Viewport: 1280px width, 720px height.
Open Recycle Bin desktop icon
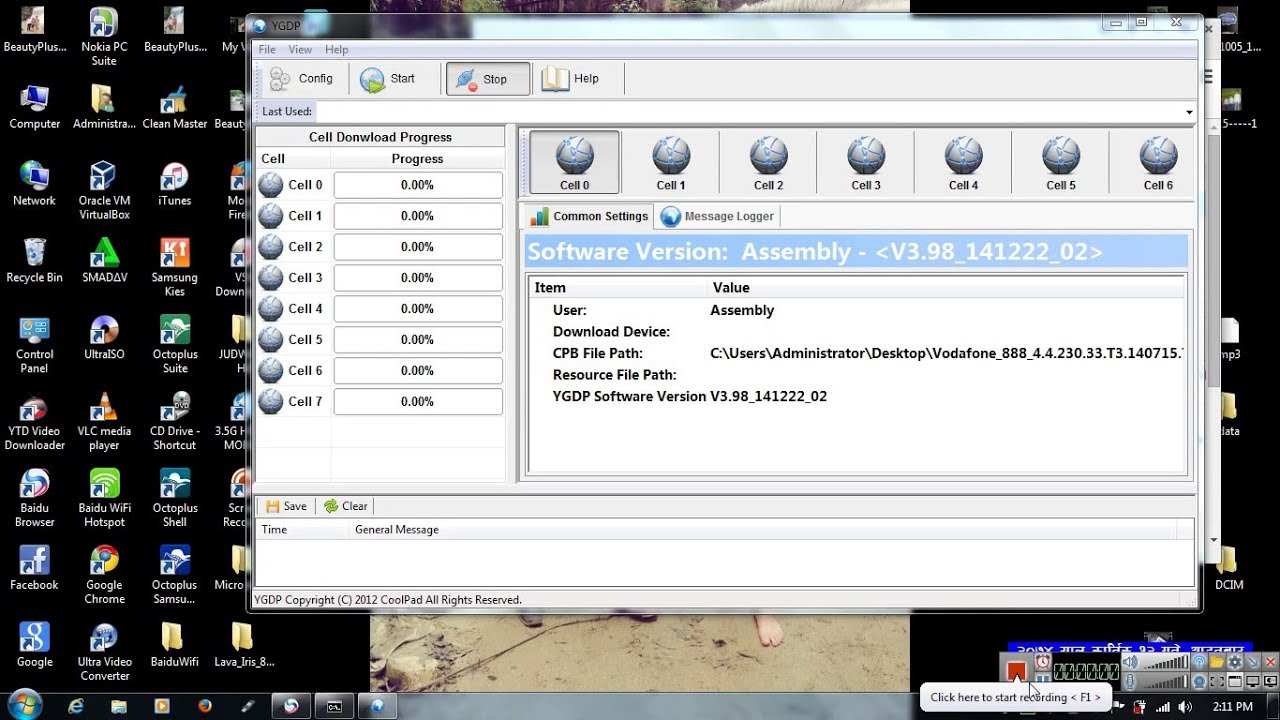34,260
